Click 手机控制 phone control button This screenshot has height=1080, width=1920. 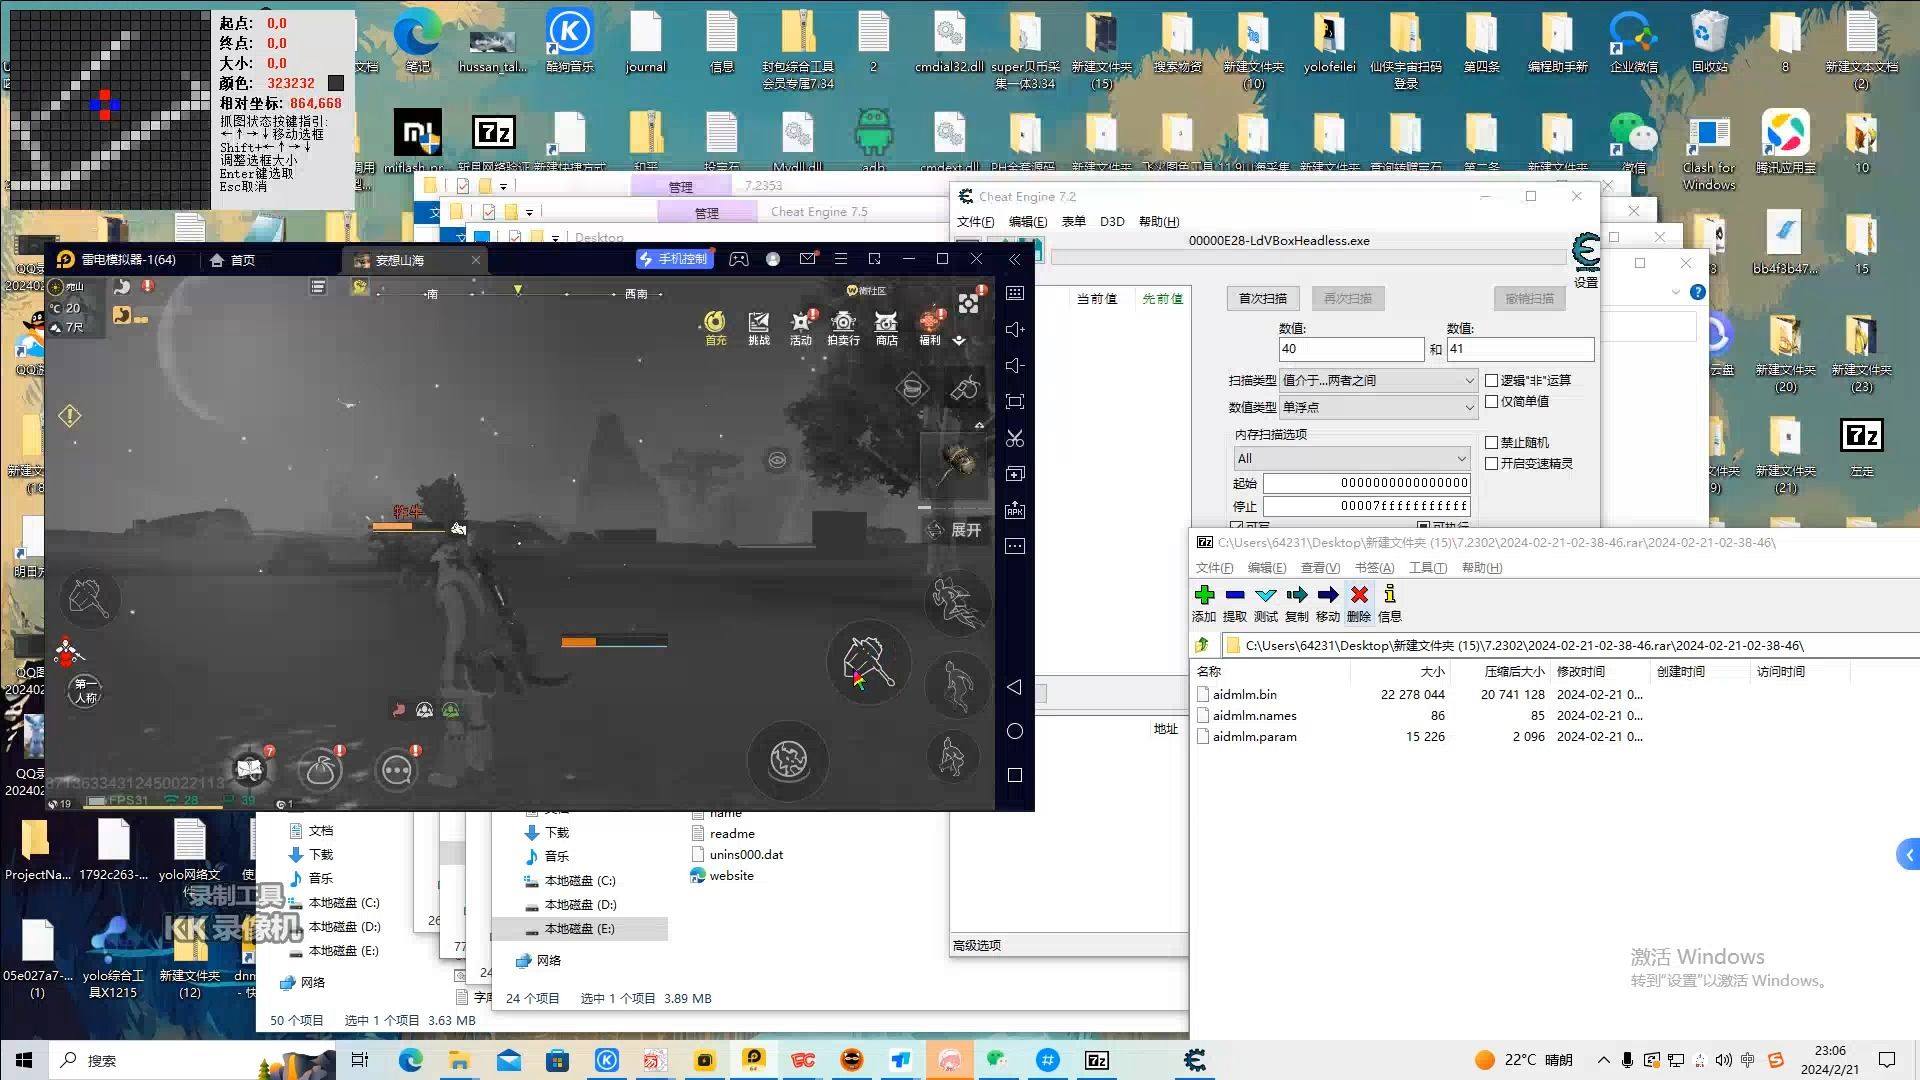pos(673,259)
